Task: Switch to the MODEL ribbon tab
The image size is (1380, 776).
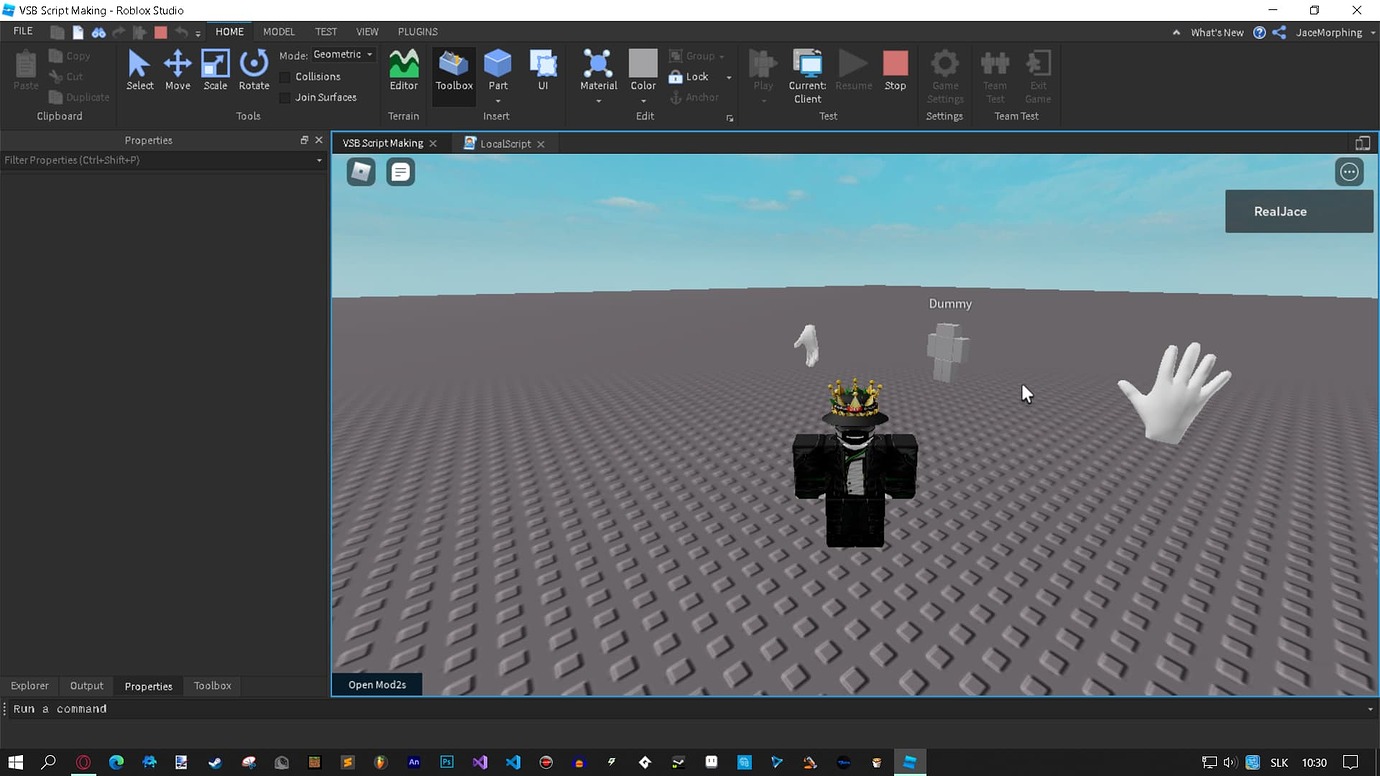Action: tap(279, 31)
